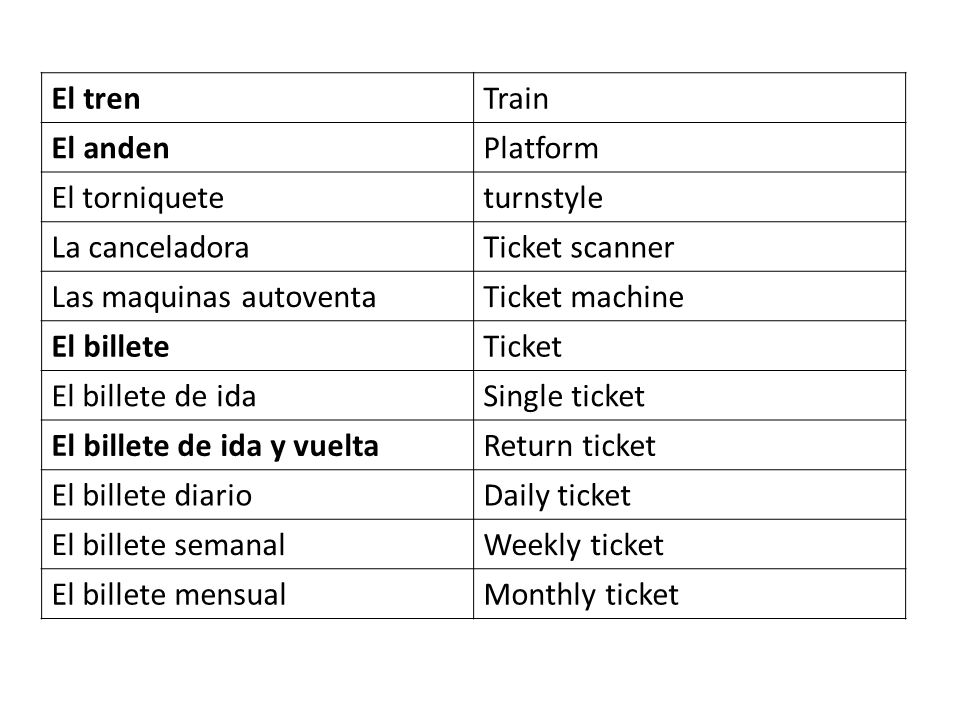Click the bold 'El billete' cell

tap(257, 346)
